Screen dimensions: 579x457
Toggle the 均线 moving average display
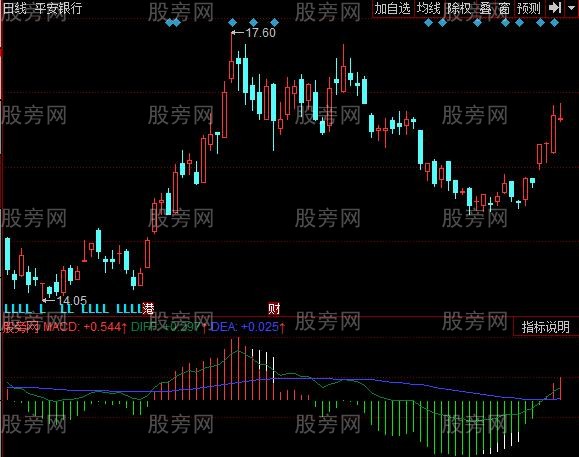pyautogui.click(x=429, y=8)
